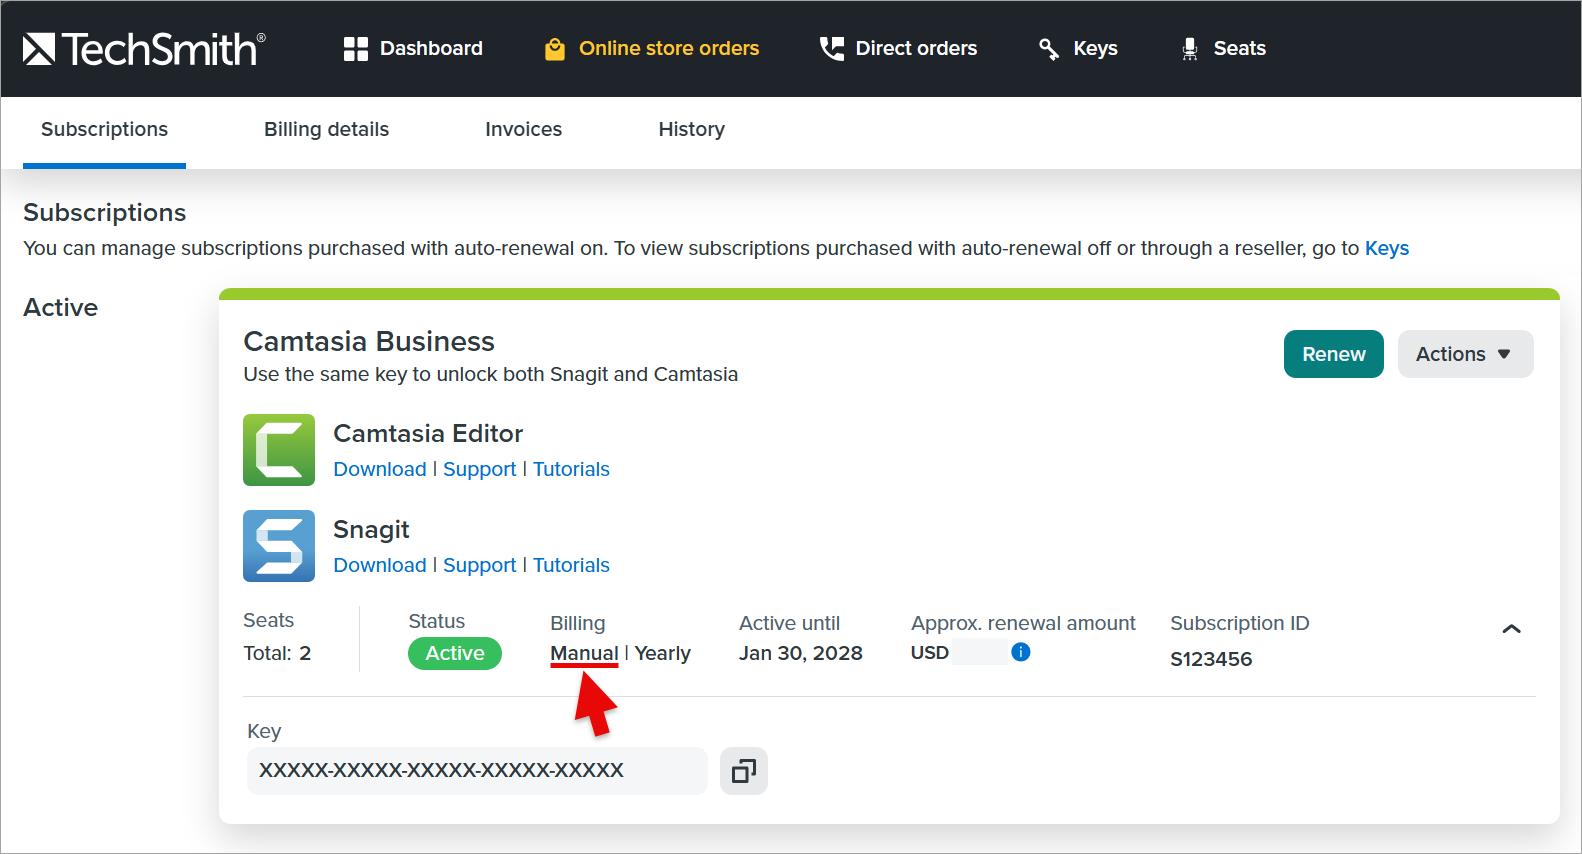Click Snagit Download link
Viewport: 1582px width, 854px height.
tap(380, 565)
